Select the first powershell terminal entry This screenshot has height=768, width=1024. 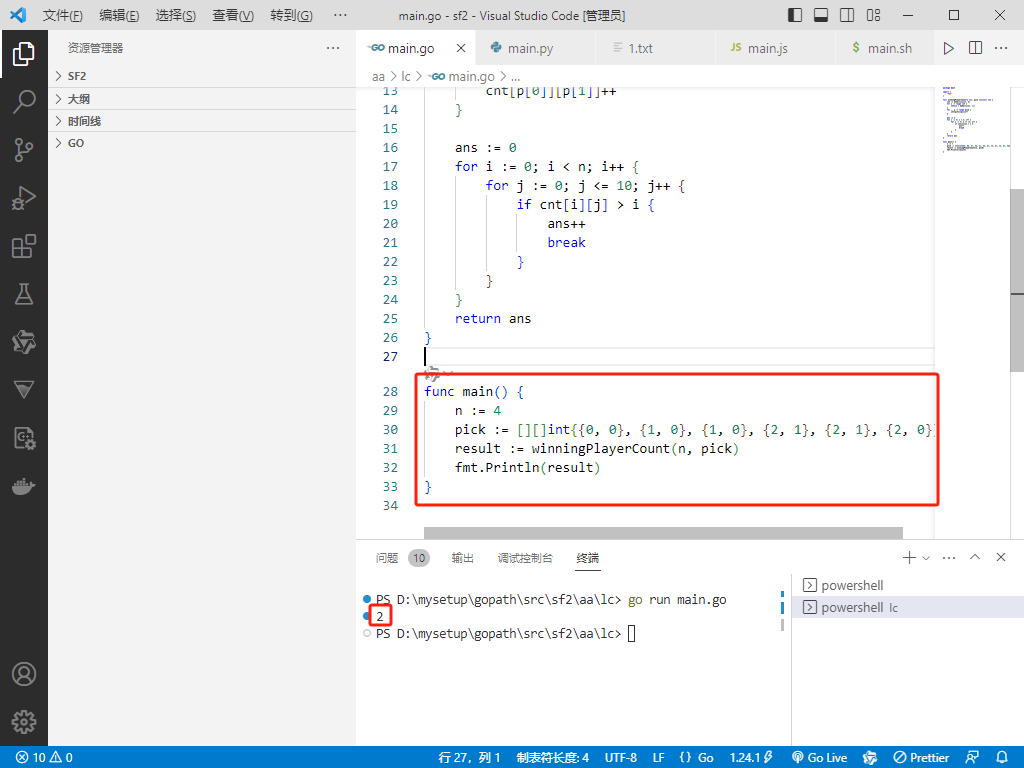click(x=908, y=585)
